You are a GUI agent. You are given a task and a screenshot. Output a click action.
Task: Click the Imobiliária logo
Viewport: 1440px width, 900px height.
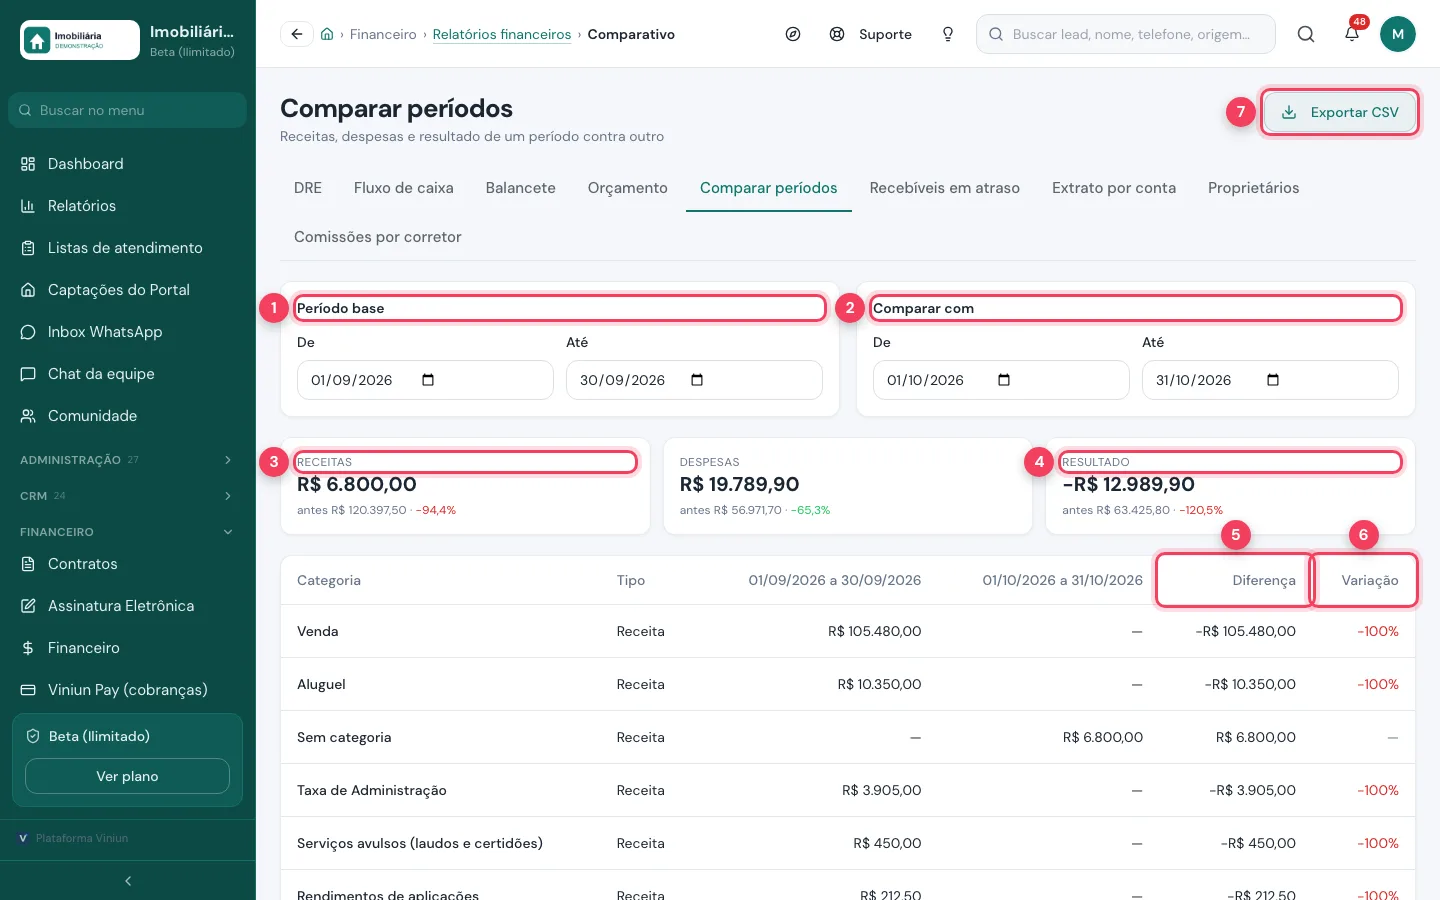(x=80, y=40)
